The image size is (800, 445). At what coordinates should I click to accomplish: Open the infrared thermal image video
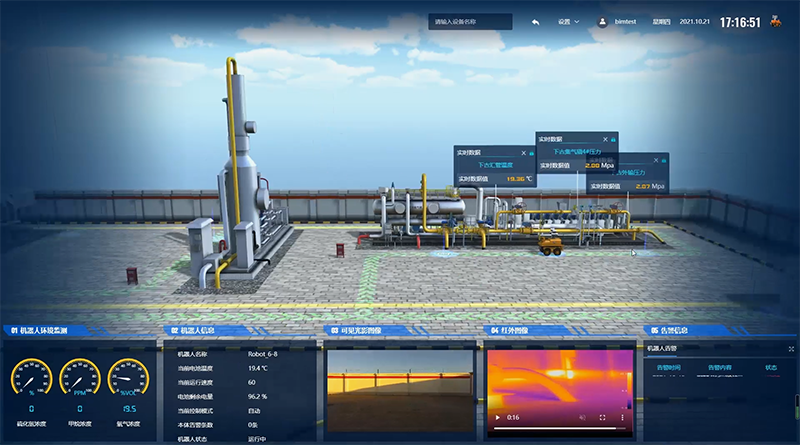click(x=560, y=393)
